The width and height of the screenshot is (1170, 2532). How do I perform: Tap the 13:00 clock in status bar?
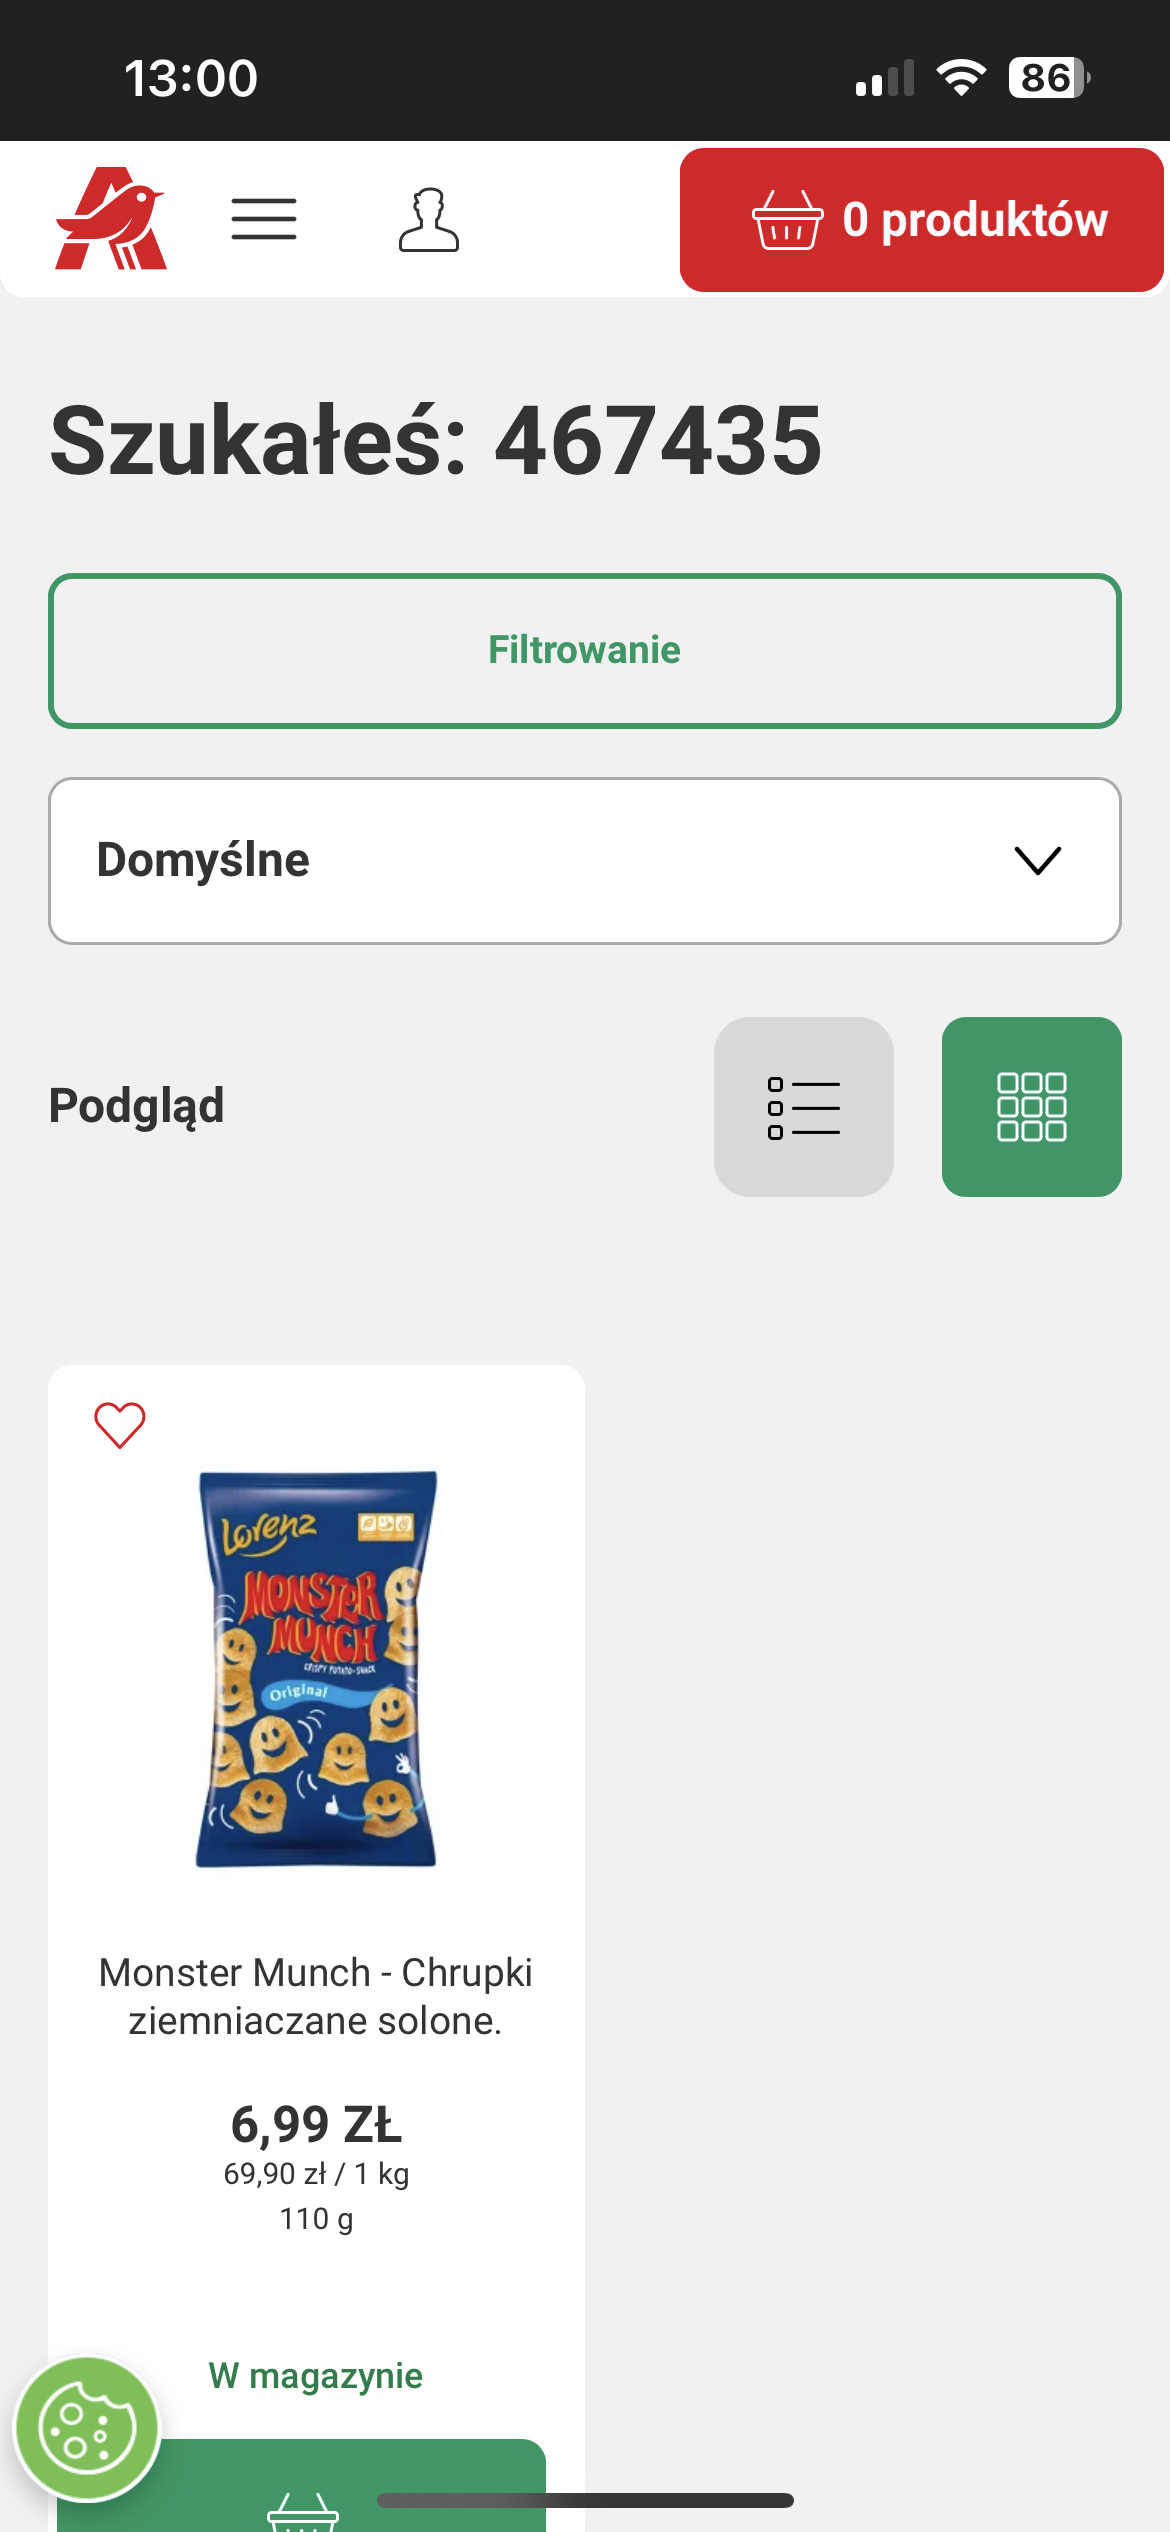coord(191,78)
